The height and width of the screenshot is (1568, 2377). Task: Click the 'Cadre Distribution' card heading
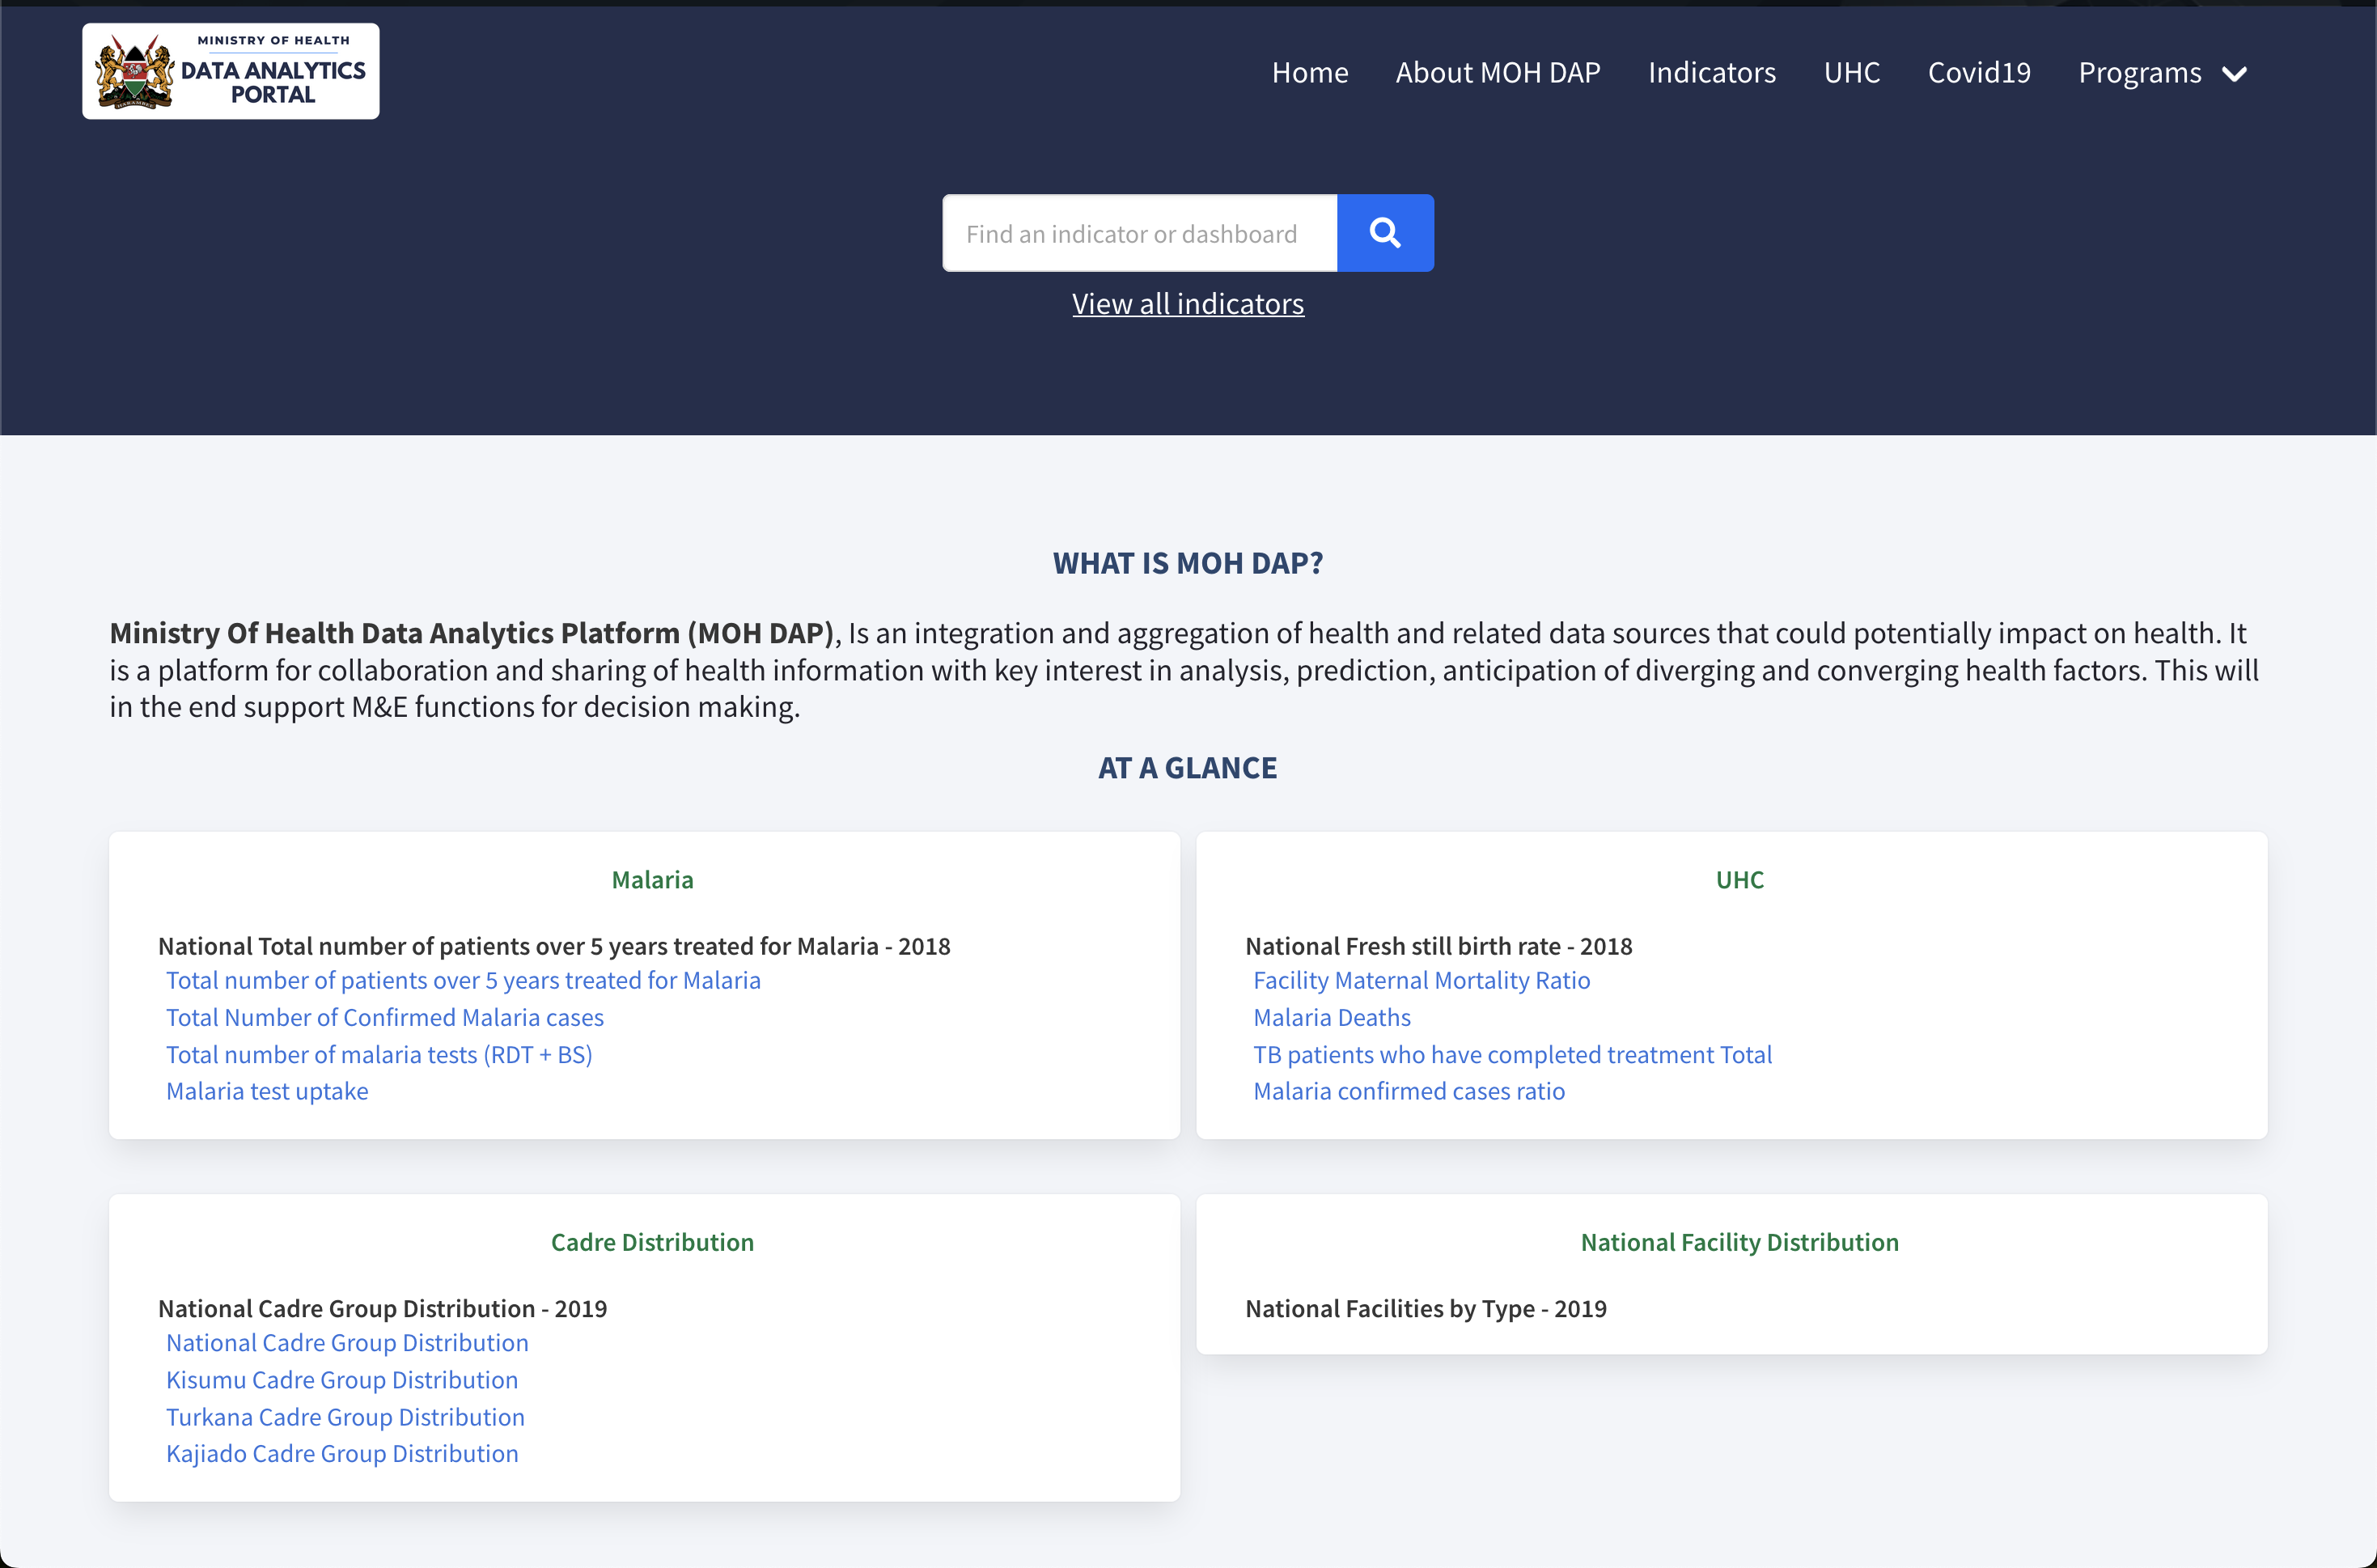tap(652, 1242)
